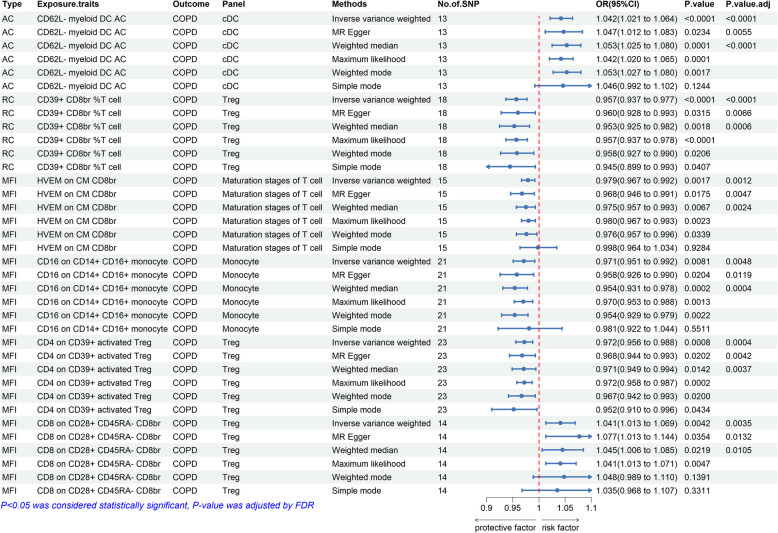778x533 pixels.
Task: Select the OR value '0.979(0.967 to 0.992)'
Action: click(x=637, y=181)
